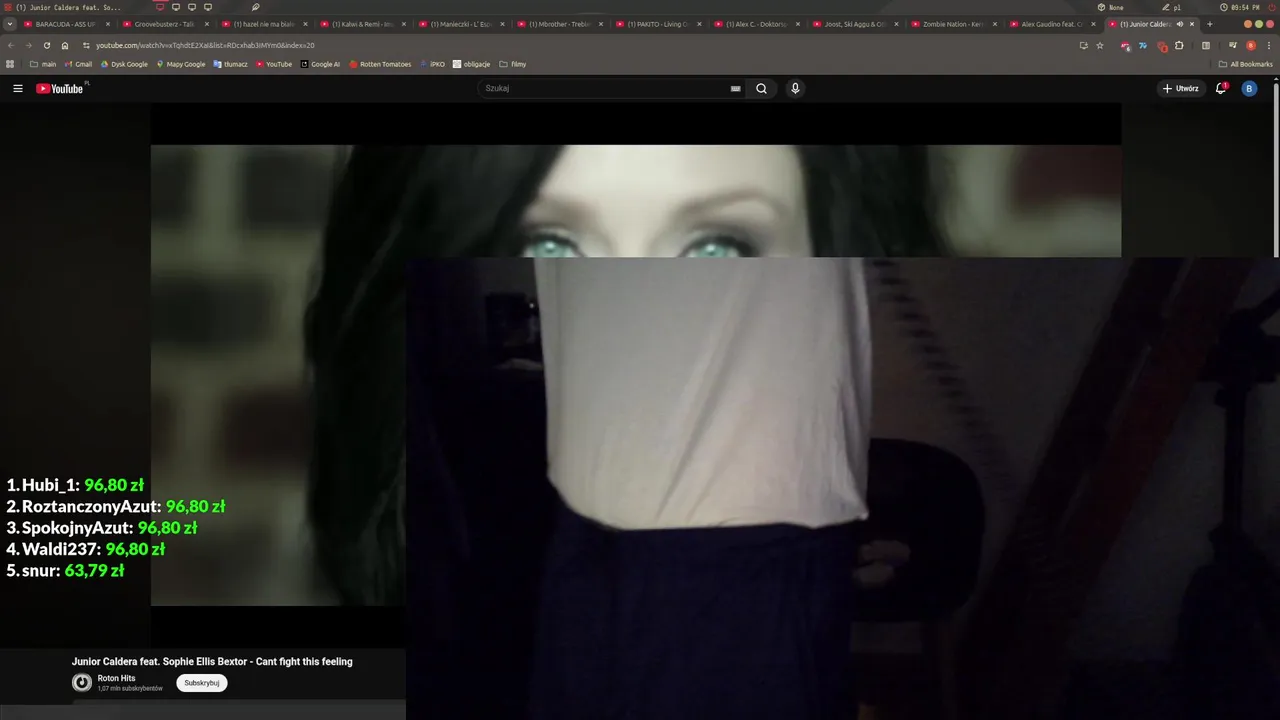Open the obligacje bookmark
The height and width of the screenshot is (720, 1280).
(471, 64)
